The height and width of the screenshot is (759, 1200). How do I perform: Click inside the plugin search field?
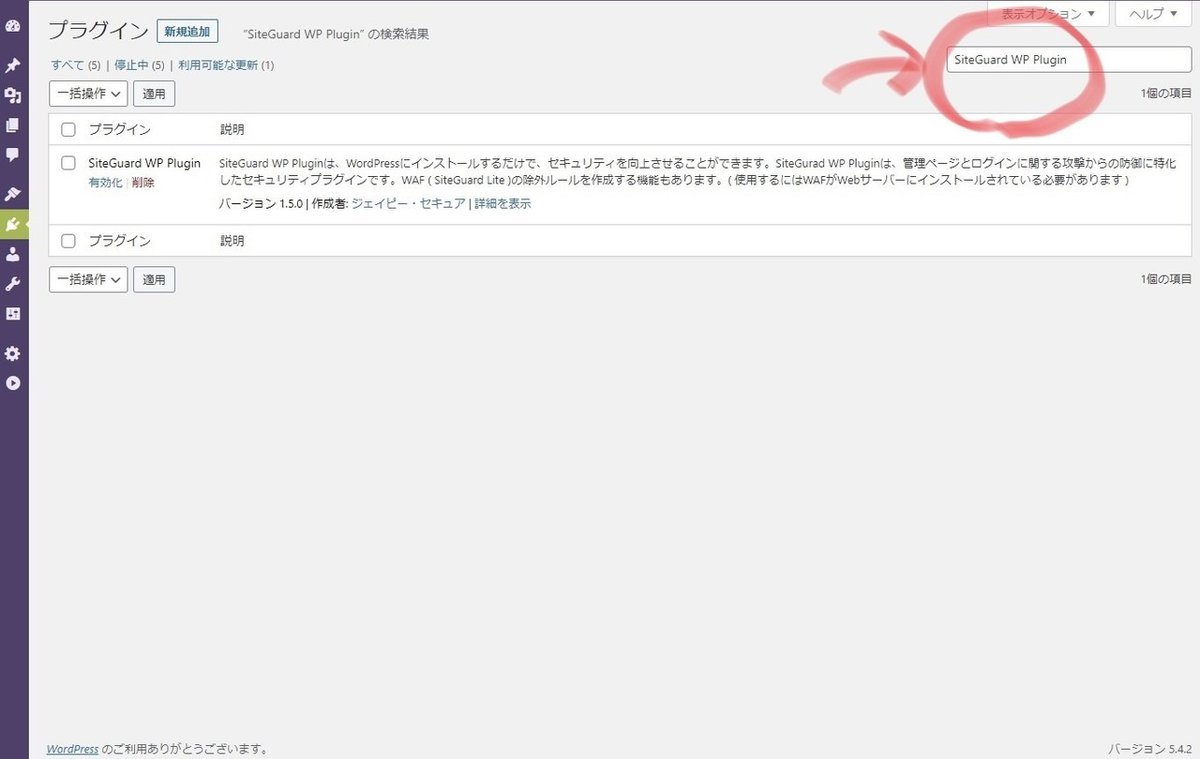(x=1068, y=60)
